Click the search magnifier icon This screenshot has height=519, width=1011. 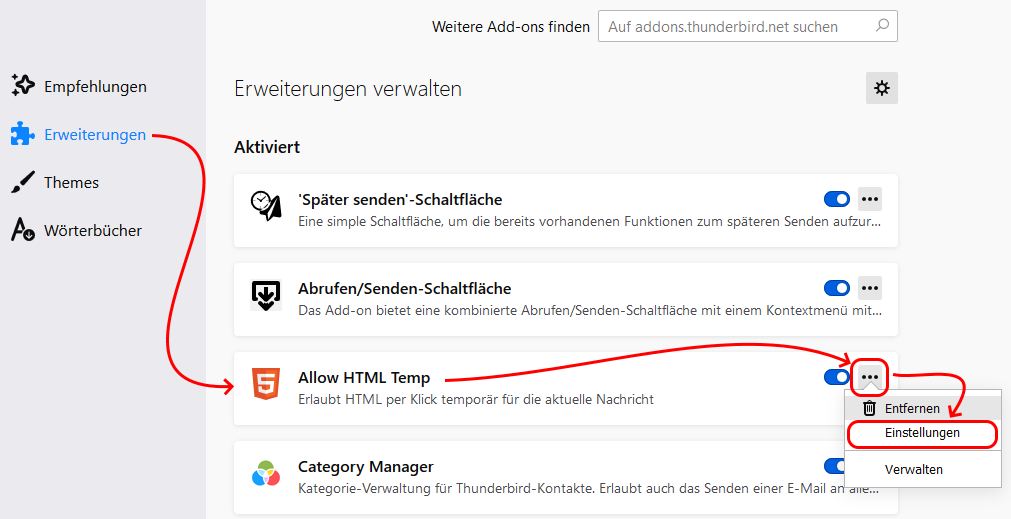coord(882,26)
